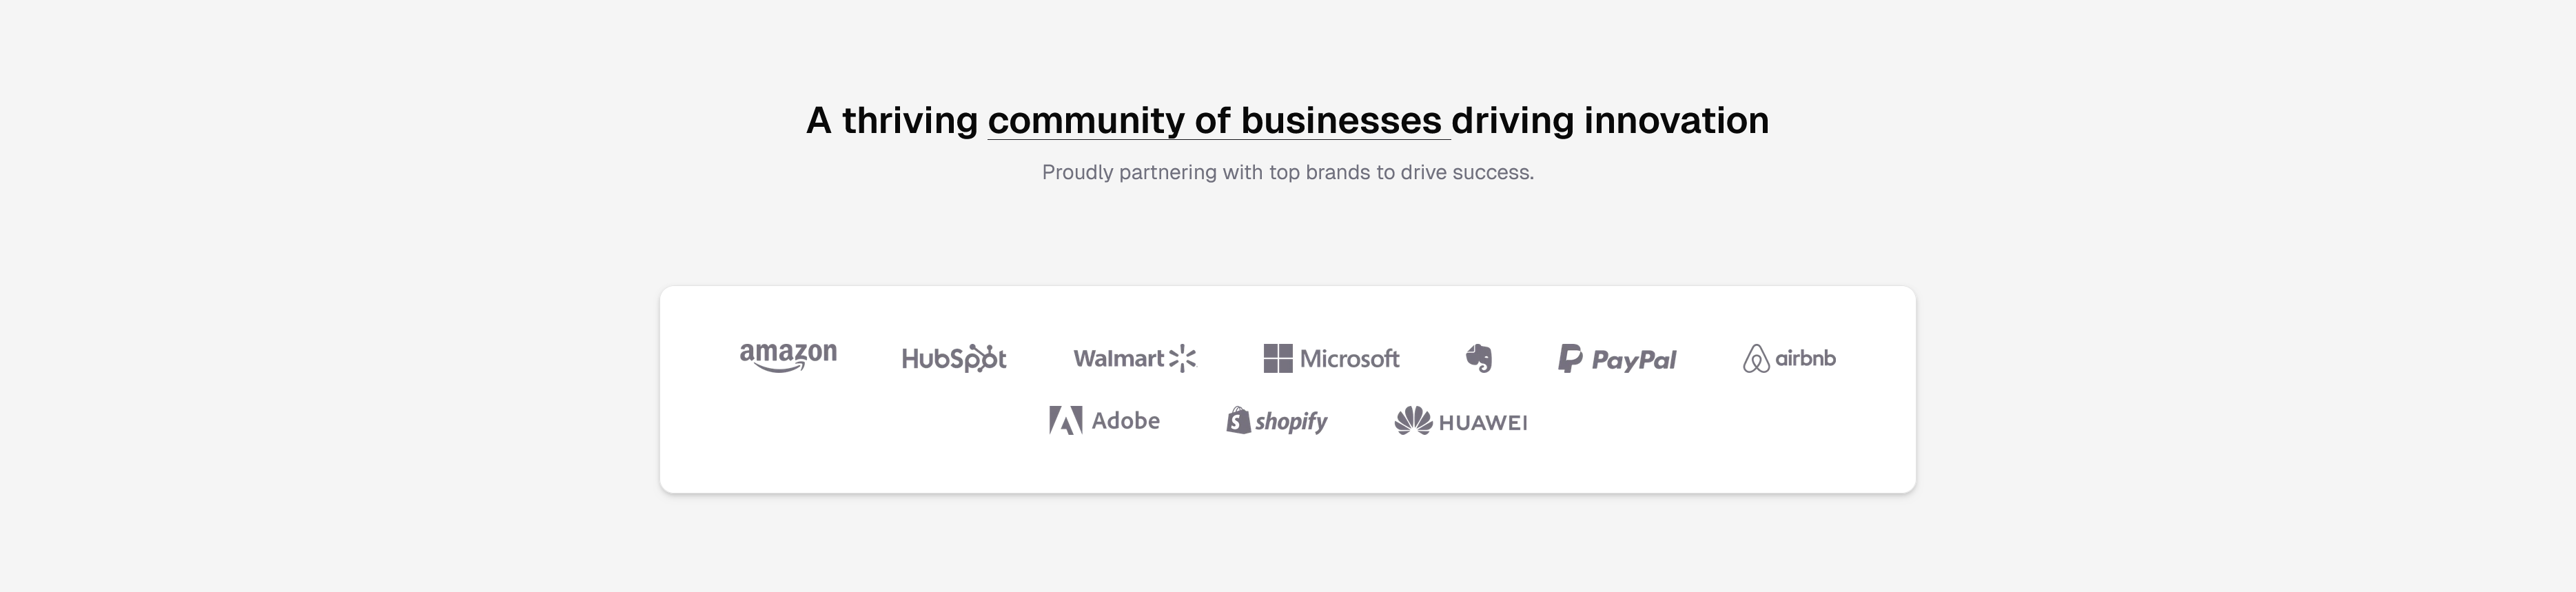
Task: Click the 'Walmart' wordmark text
Action: point(1118,358)
